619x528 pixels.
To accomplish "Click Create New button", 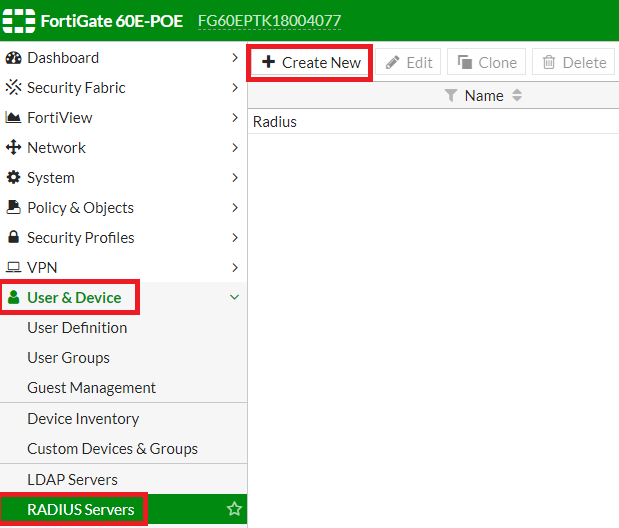I will coord(311,62).
